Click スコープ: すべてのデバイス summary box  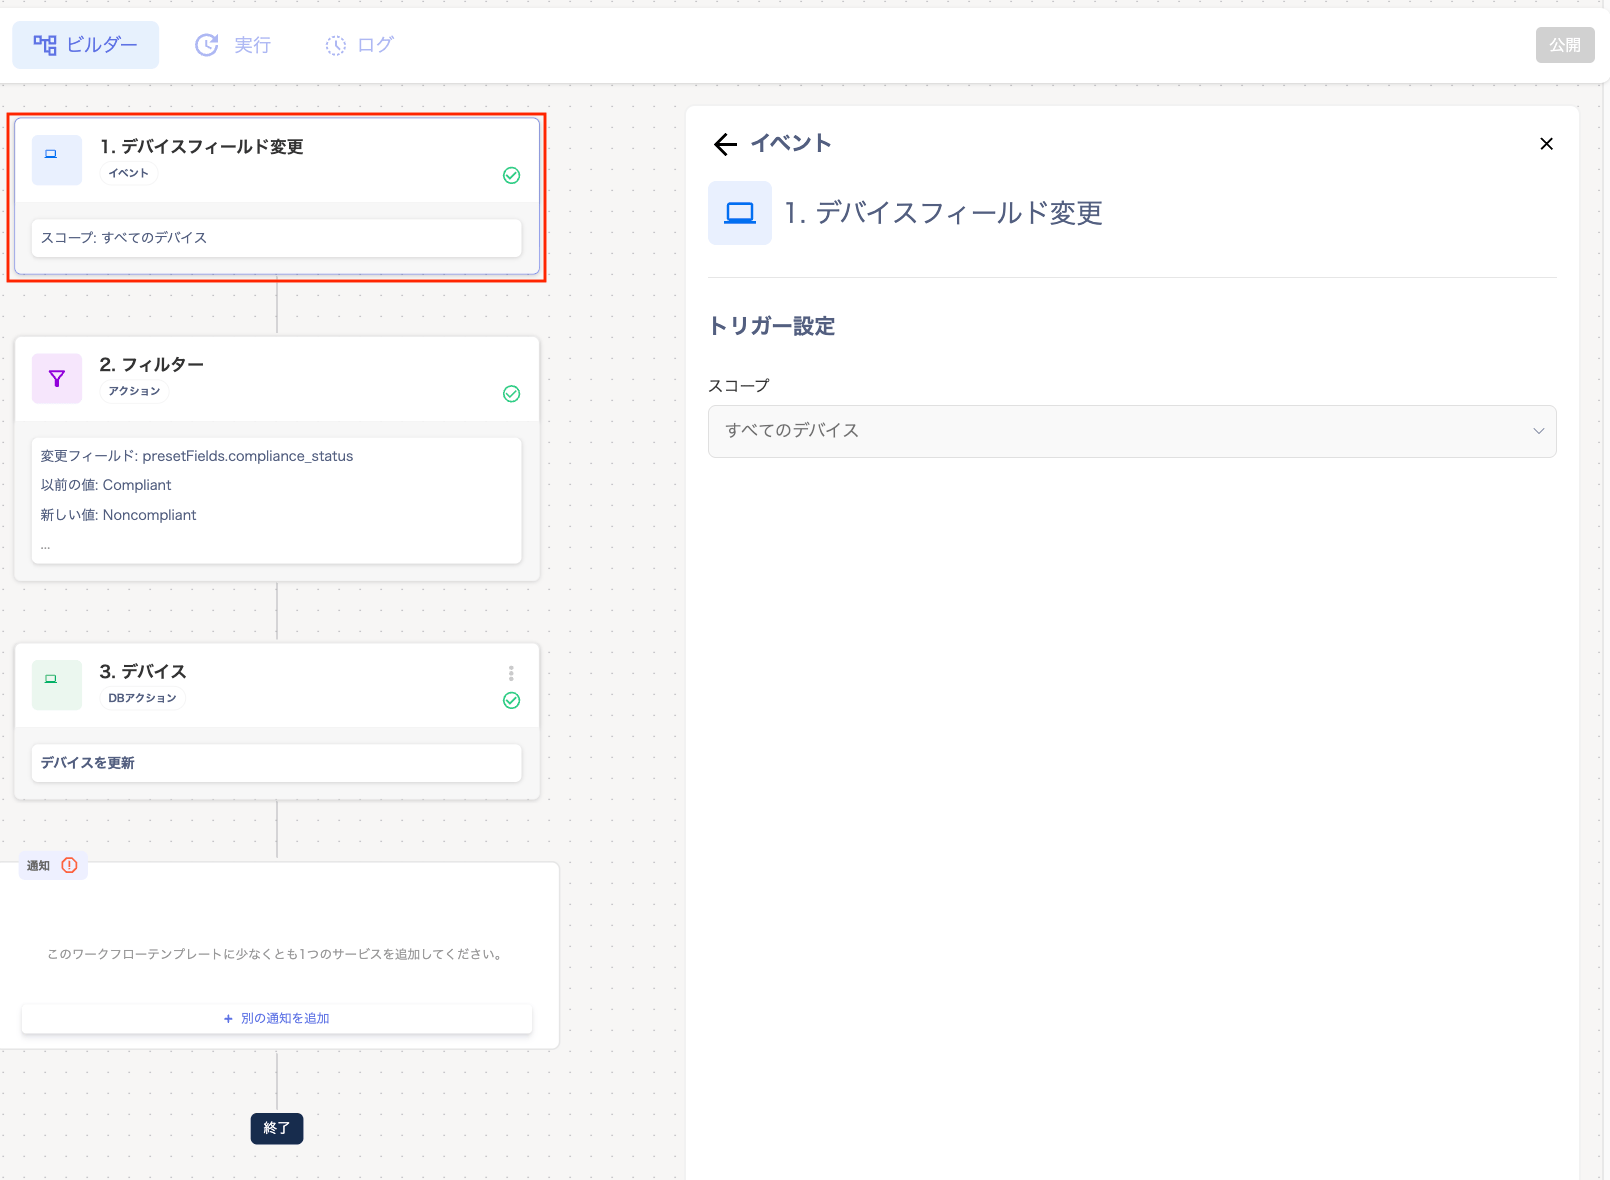pyautogui.click(x=277, y=238)
